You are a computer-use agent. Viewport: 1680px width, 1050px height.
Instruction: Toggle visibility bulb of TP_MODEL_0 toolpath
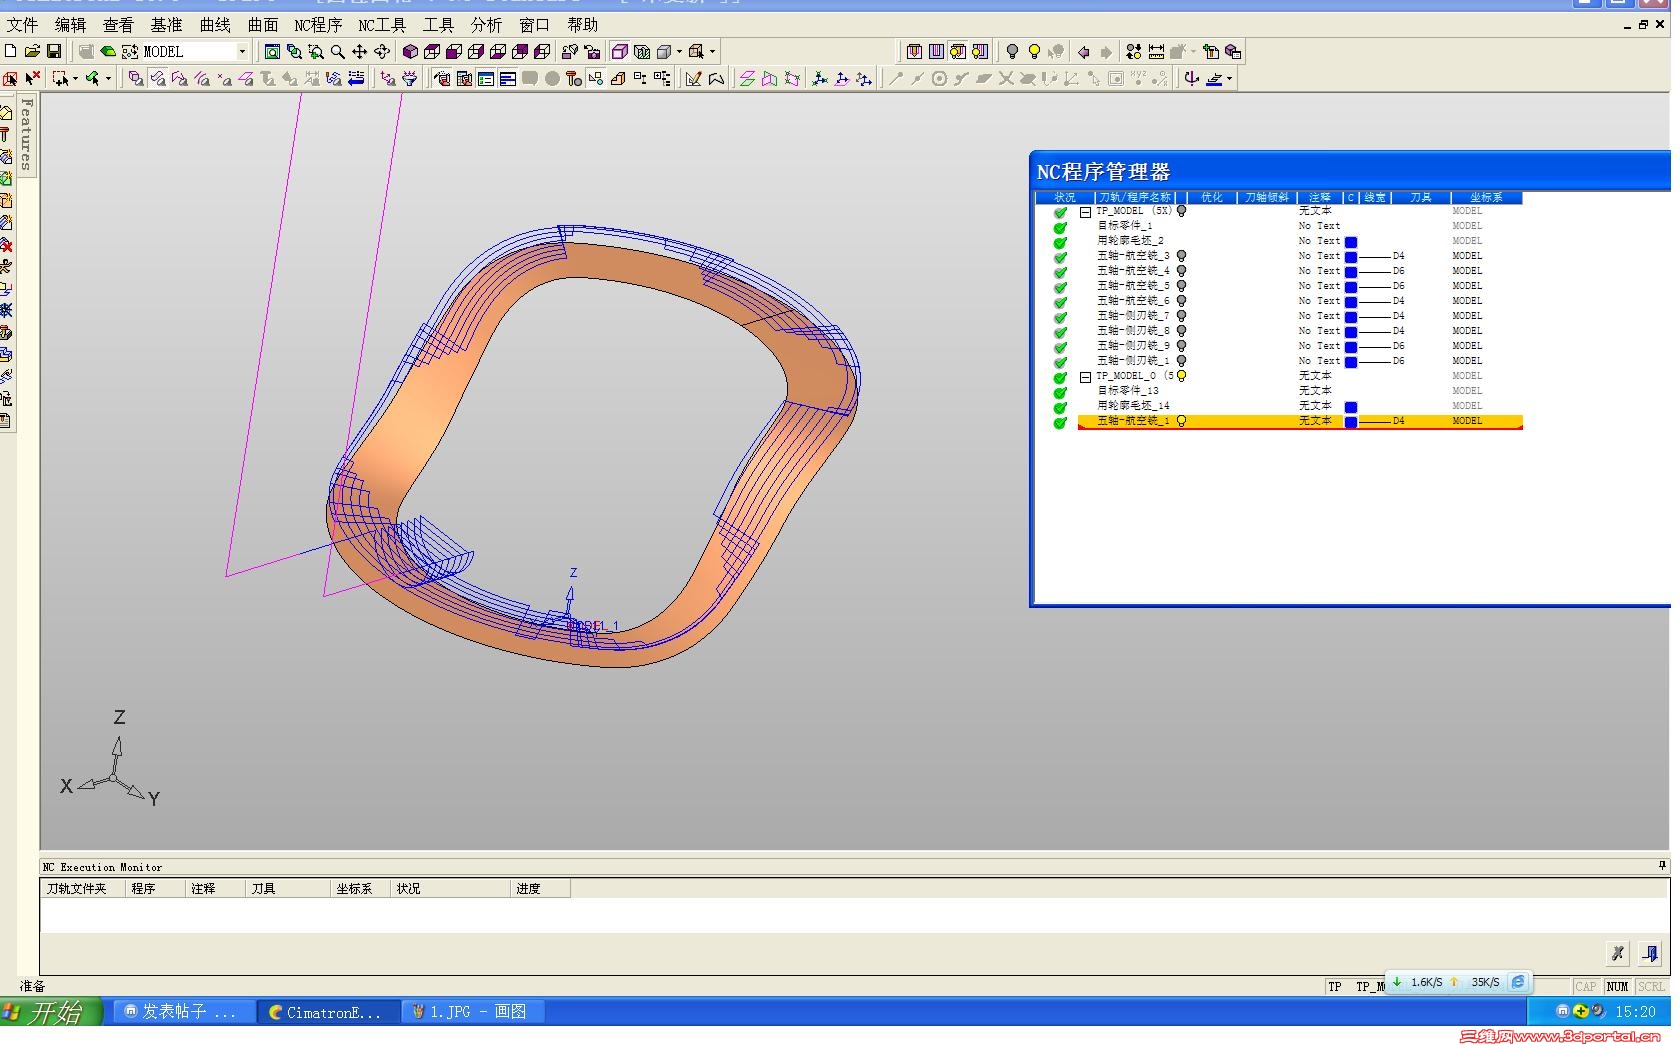click(1181, 376)
